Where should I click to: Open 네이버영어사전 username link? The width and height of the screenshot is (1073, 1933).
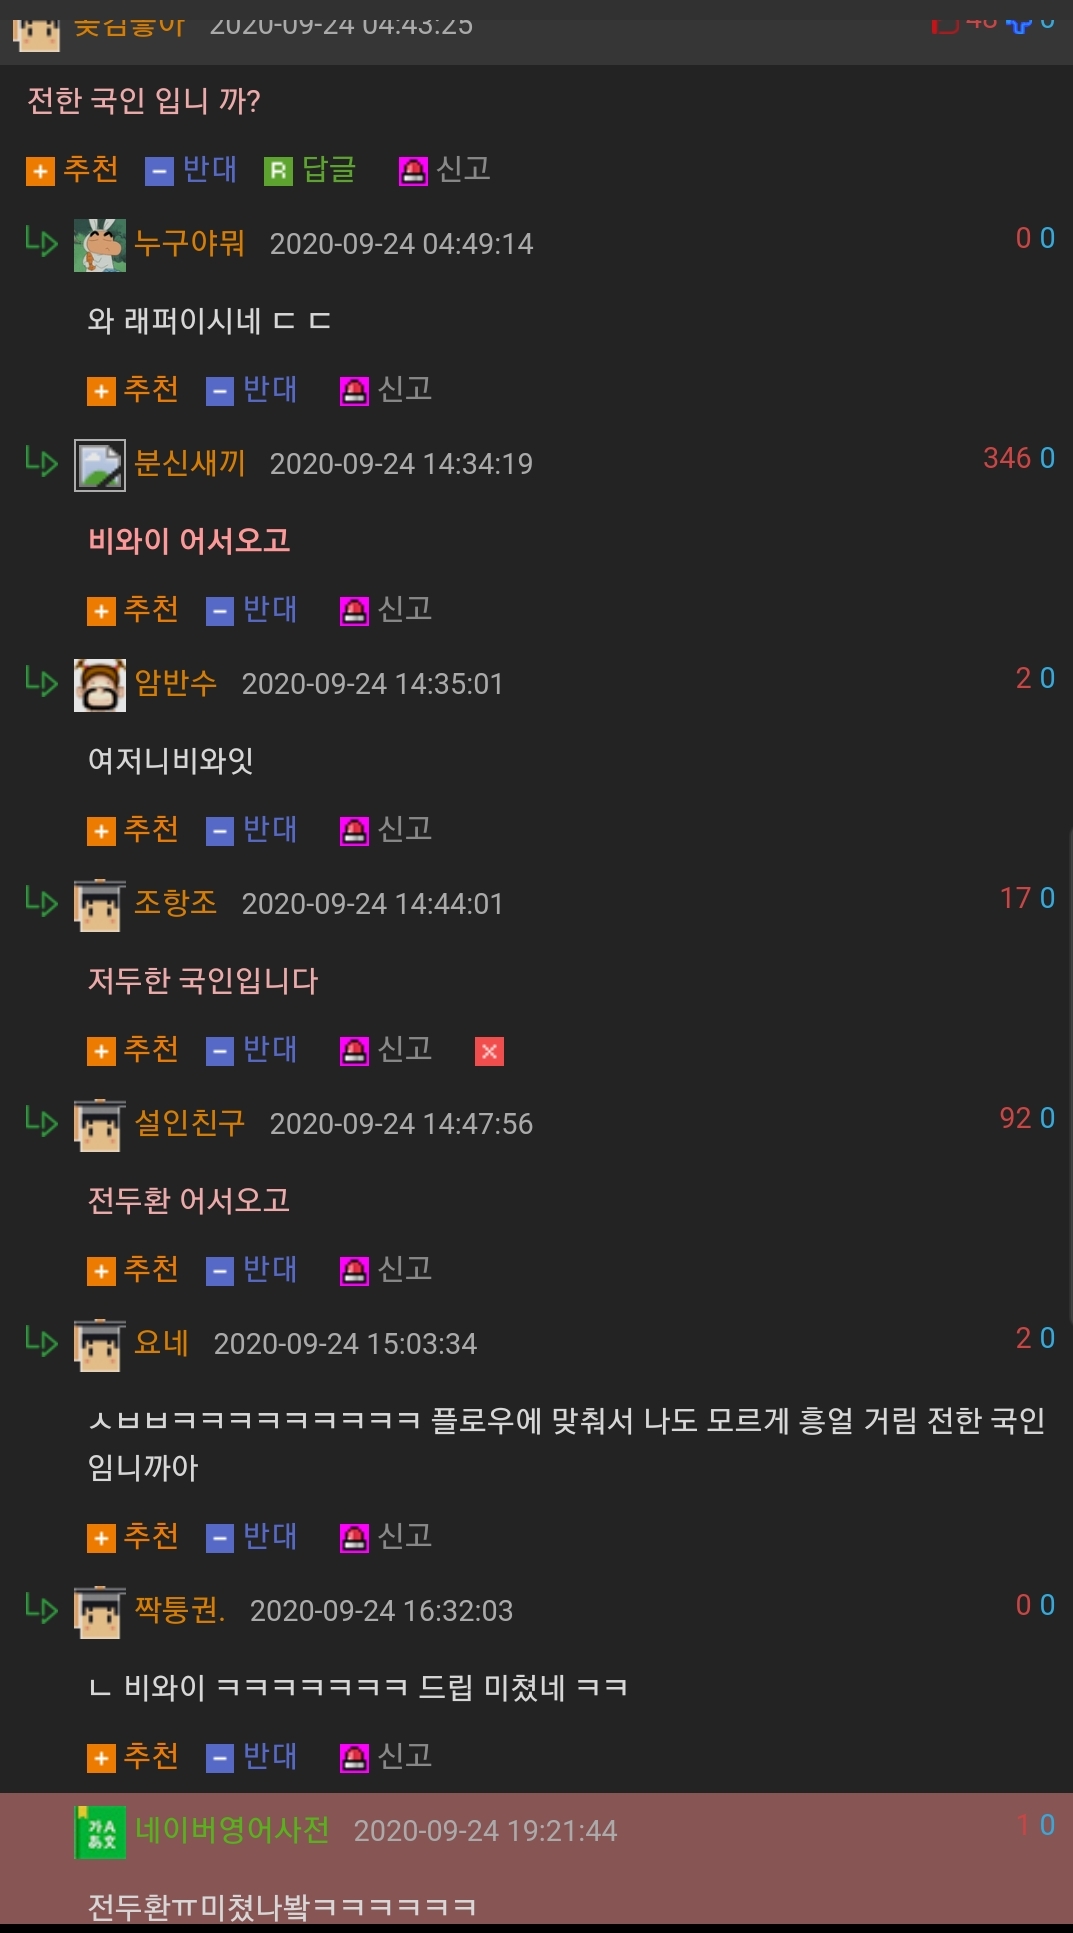pyautogui.click(x=232, y=1830)
